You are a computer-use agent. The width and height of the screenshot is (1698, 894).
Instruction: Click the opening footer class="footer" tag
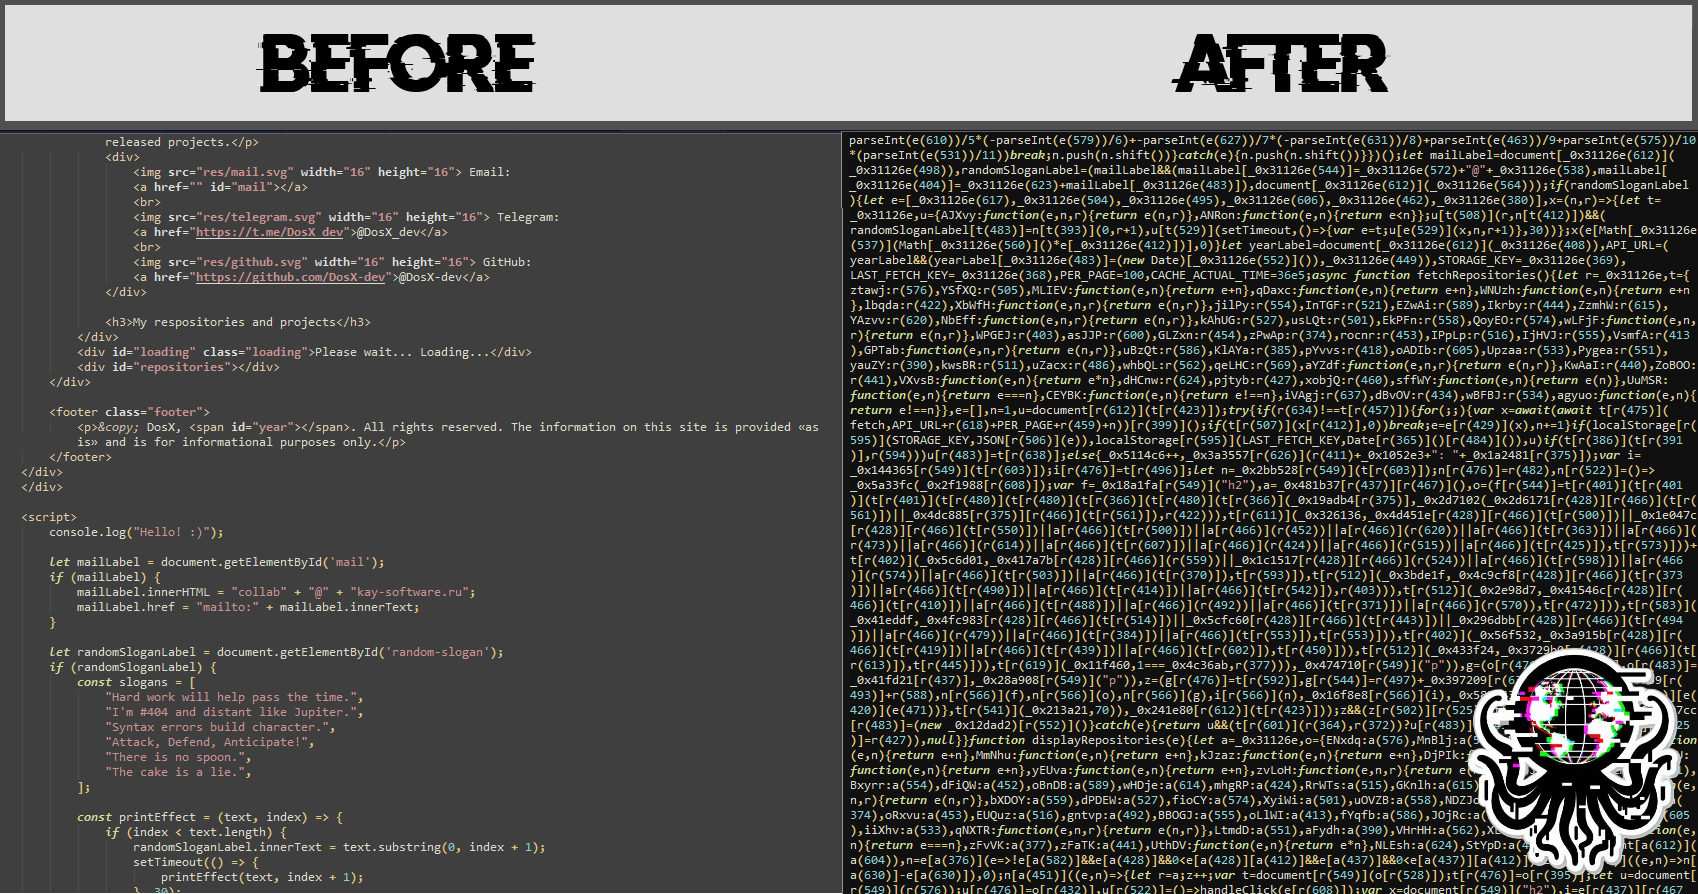[130, 412]
